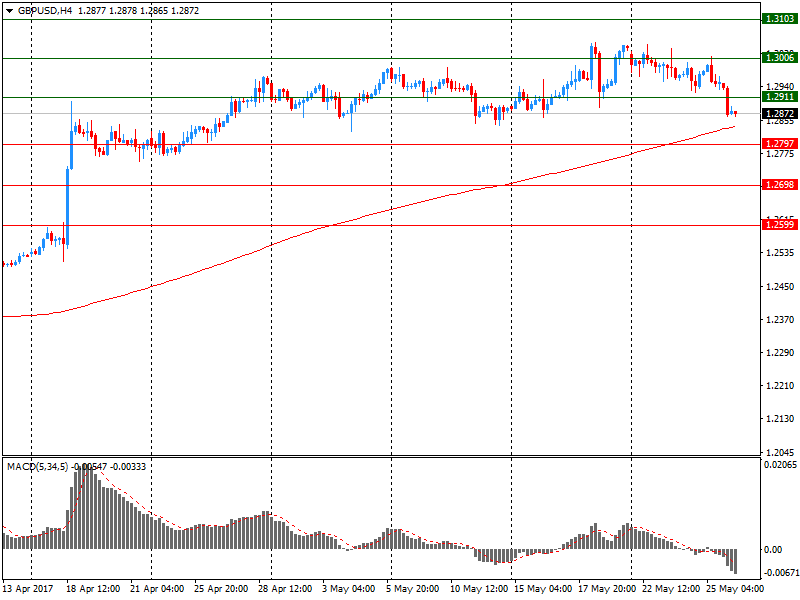Click the 3 May 04:00 time label
The image size is (800, 600).
click(348, 588)
